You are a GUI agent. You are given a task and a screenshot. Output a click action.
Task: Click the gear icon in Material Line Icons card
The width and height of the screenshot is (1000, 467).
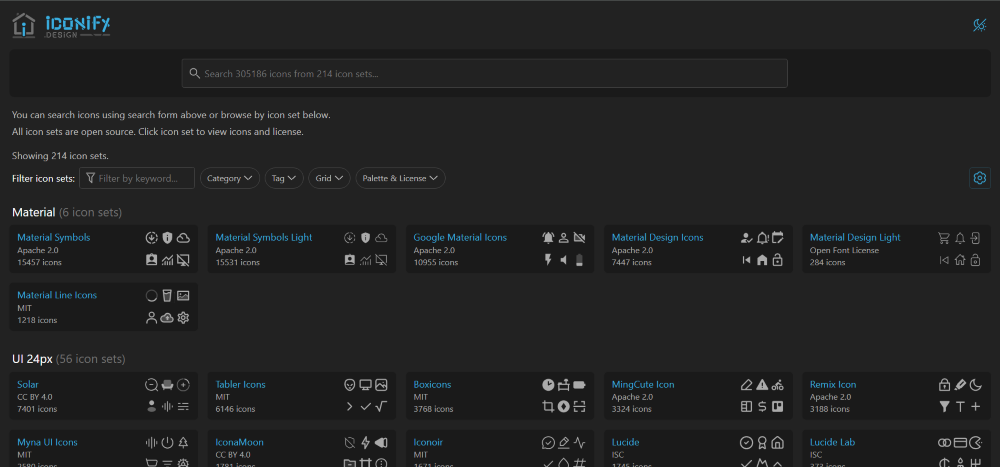(x=183, y=318)
